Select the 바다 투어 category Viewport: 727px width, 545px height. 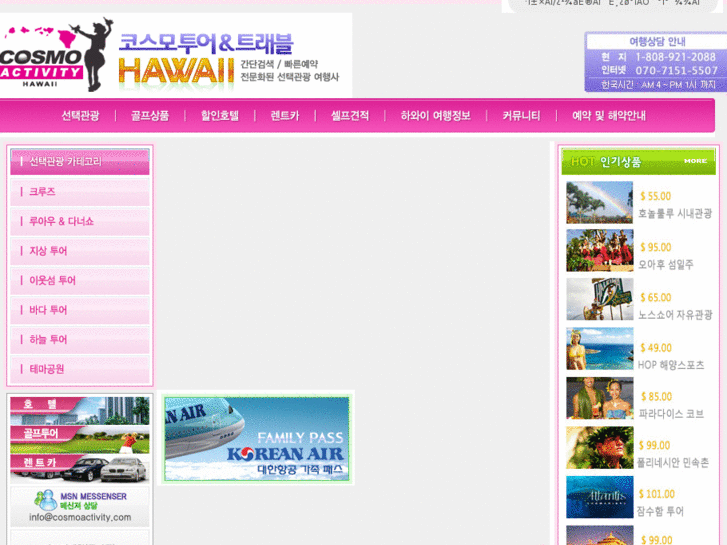(80, 310)
